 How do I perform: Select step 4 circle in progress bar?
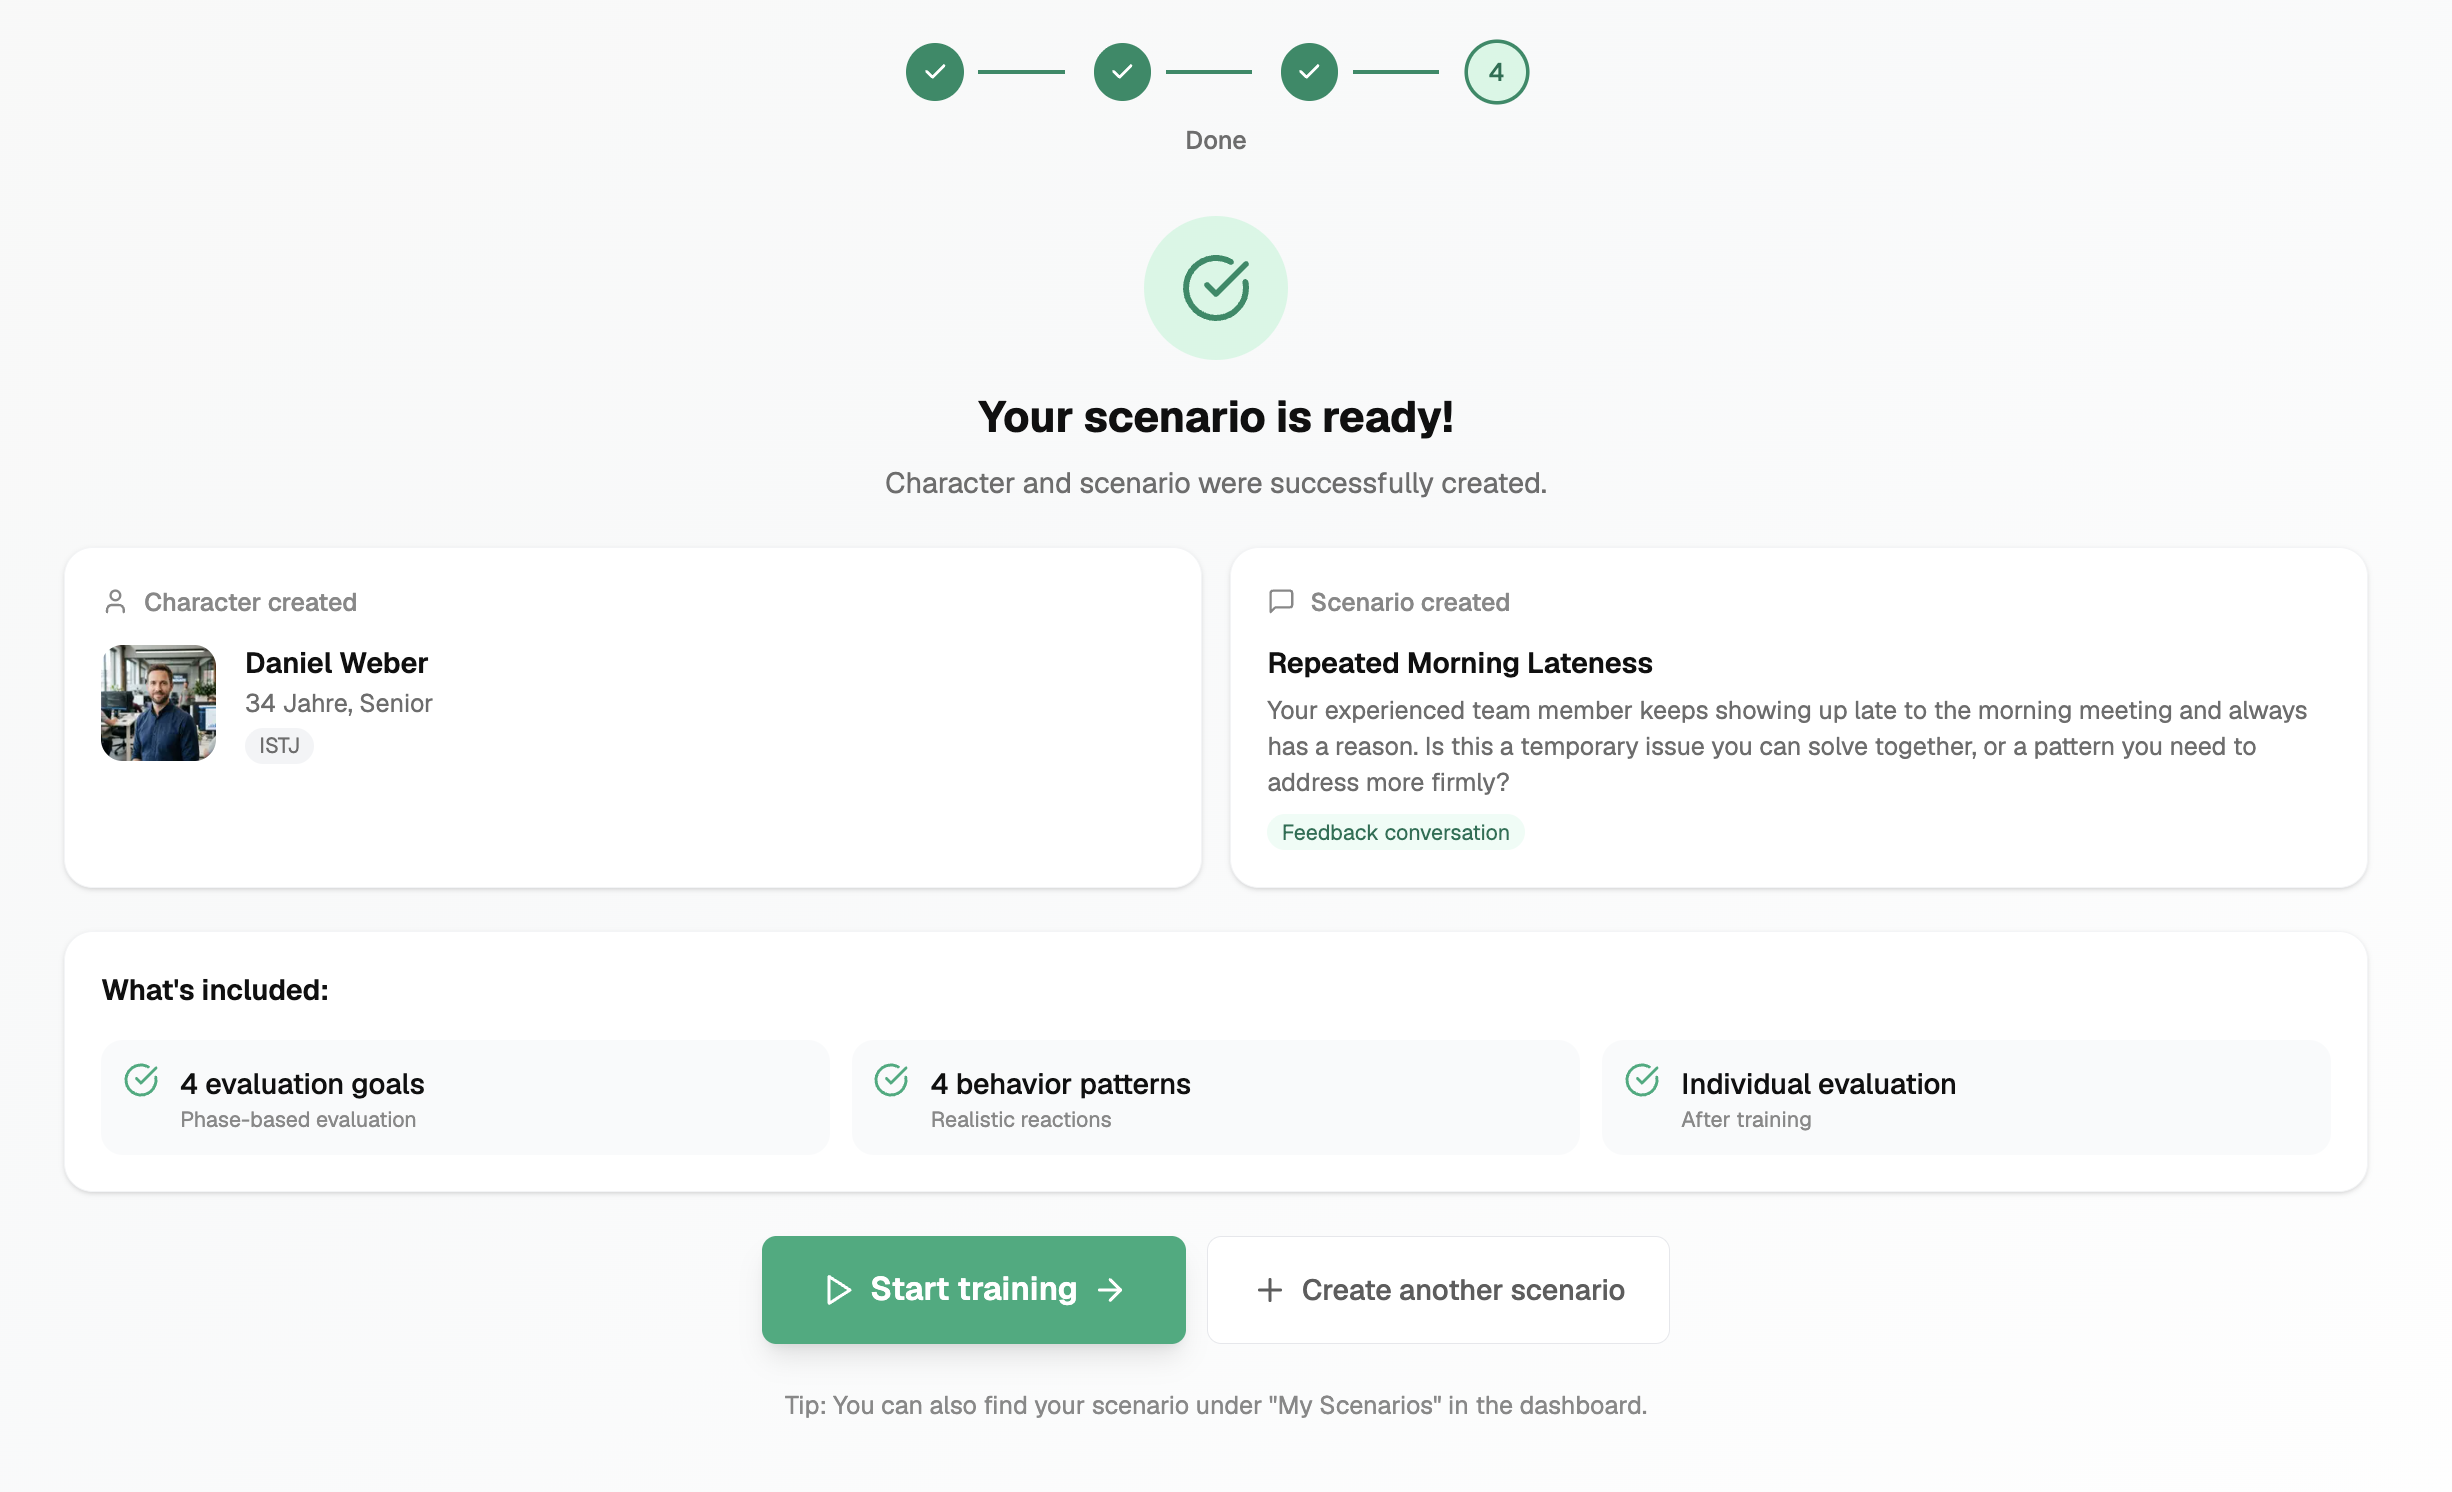click(x=1495, y=72)
